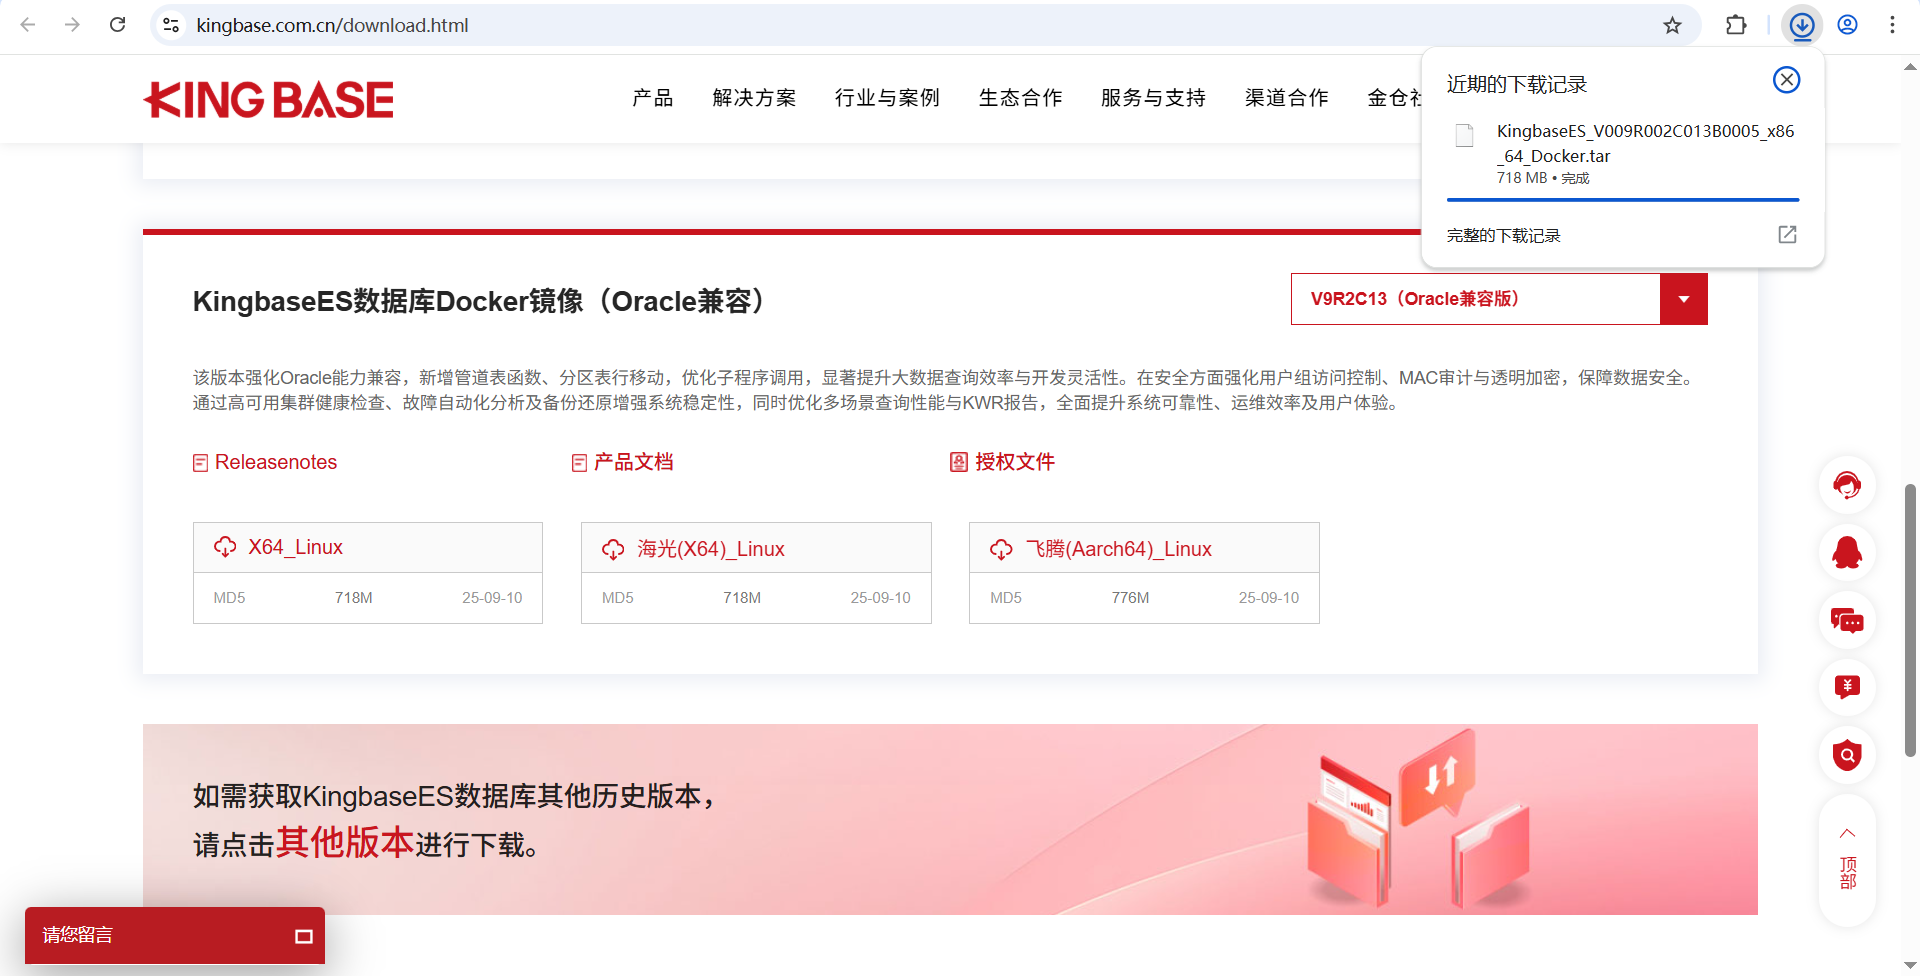Viewport: 1920px width, 976px height.
Task: Click the browser extensions puzzle icon
Action: point(1737,25)
